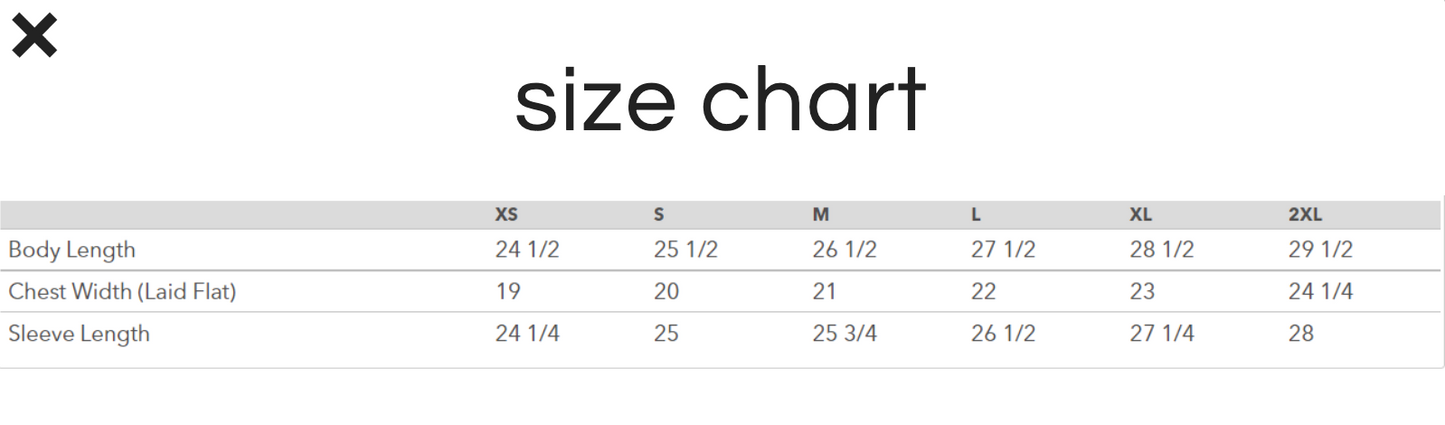Close the size chart with X icon
The width and height of the screenshot is (1445, 425).
point(34,37)
